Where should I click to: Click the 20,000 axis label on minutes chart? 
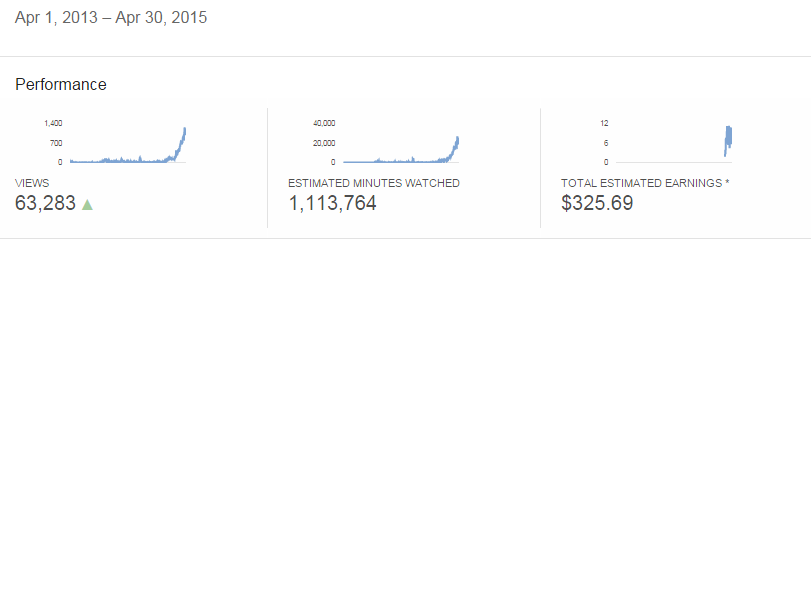(x=324, y=143)
